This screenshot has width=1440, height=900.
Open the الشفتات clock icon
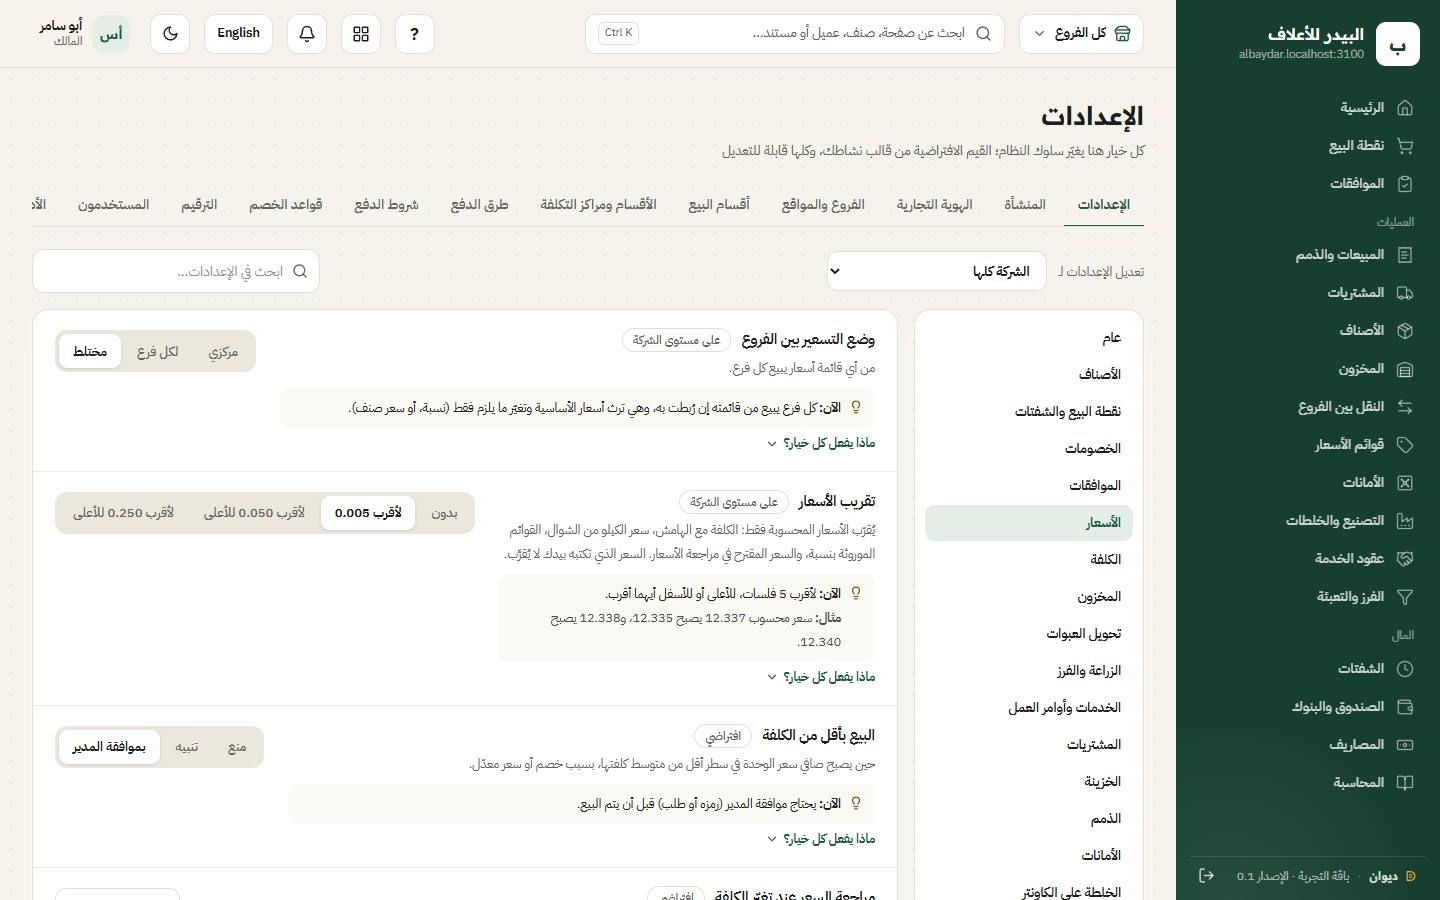point(1405,669)
